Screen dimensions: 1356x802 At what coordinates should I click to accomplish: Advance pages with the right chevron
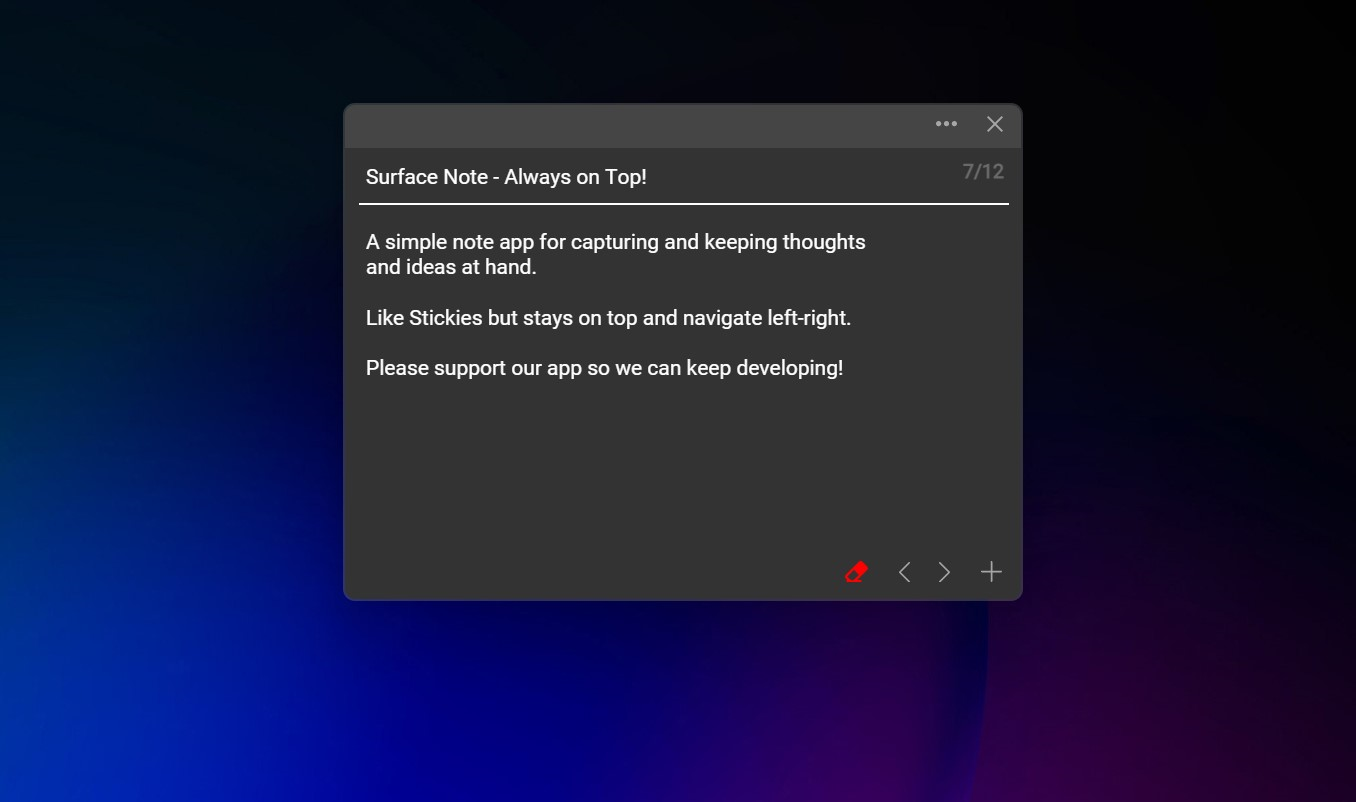pos(944,571)
